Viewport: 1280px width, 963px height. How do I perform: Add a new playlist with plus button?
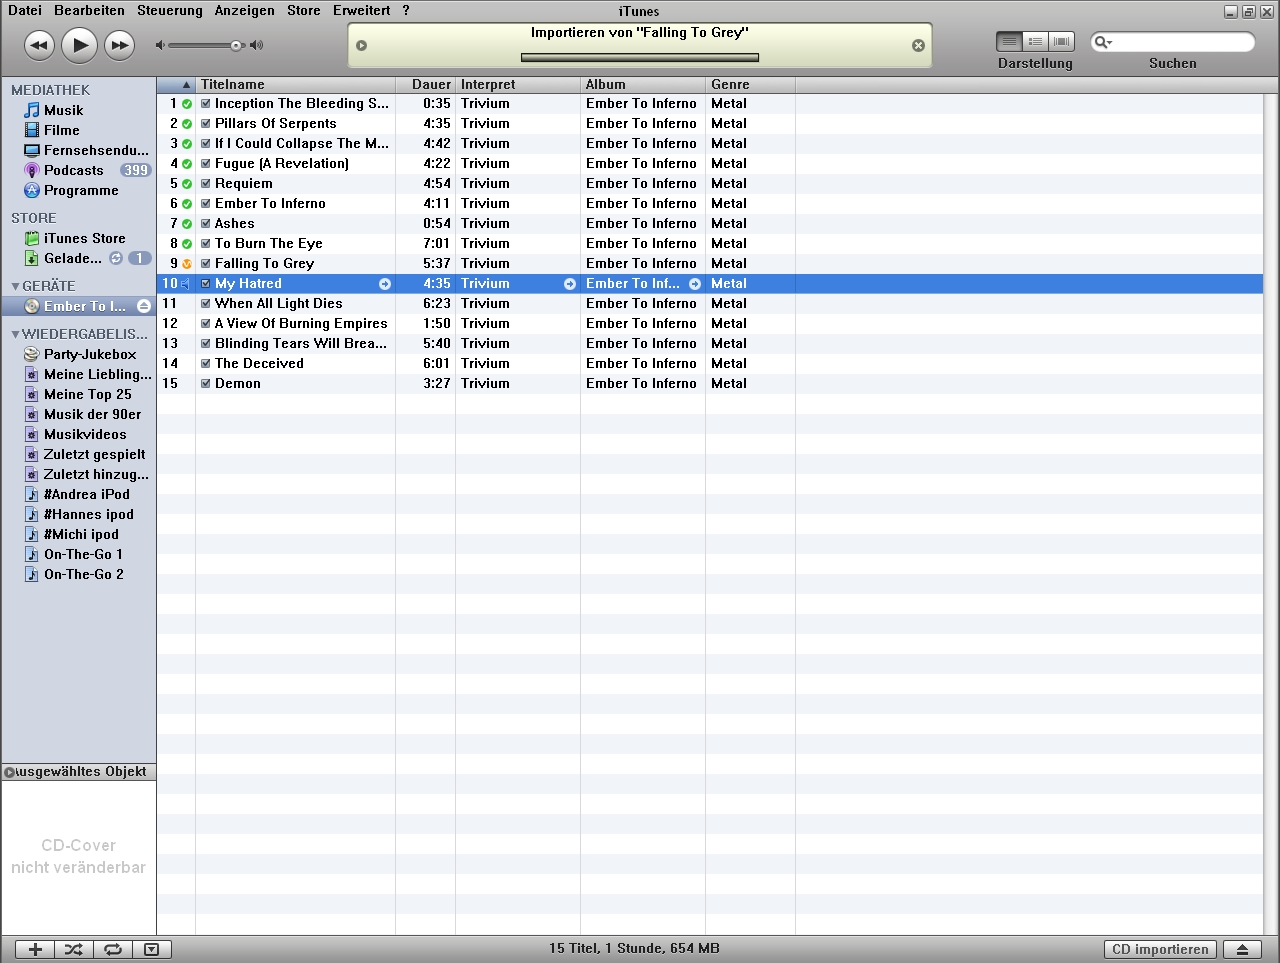tap(35, 949)
